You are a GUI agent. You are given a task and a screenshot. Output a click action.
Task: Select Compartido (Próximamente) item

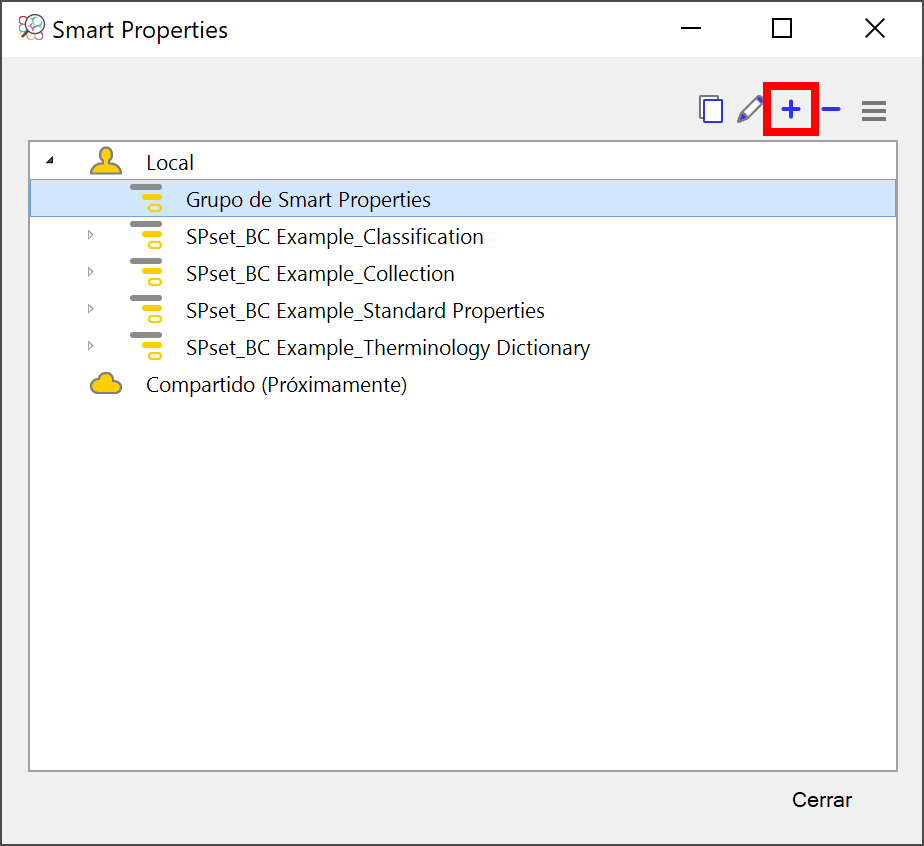pyautogui.click(x=276, y=385)
